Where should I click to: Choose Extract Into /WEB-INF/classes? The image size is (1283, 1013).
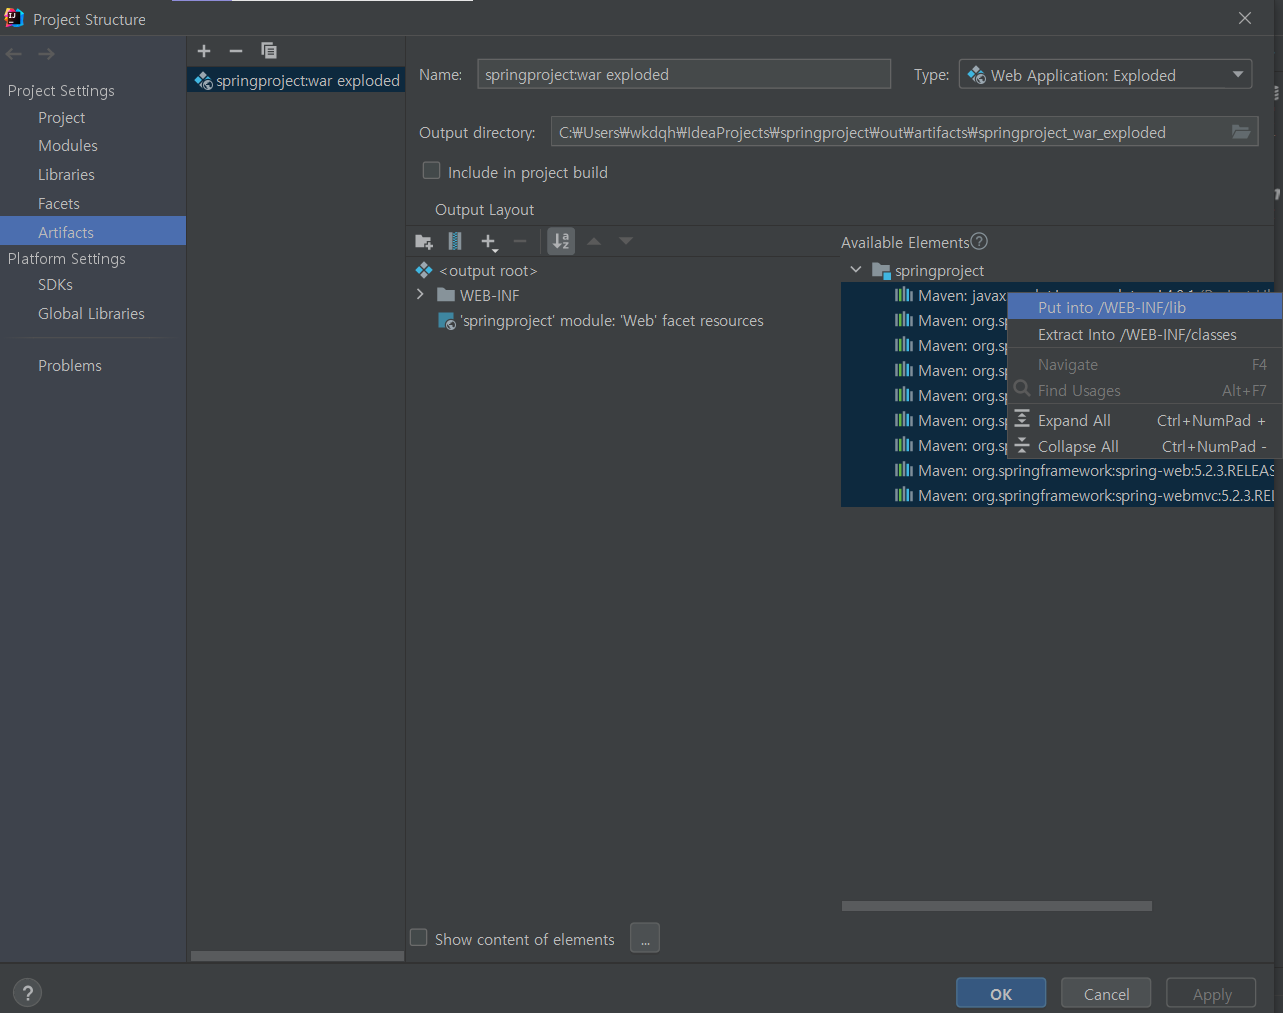click(1144, 335)
